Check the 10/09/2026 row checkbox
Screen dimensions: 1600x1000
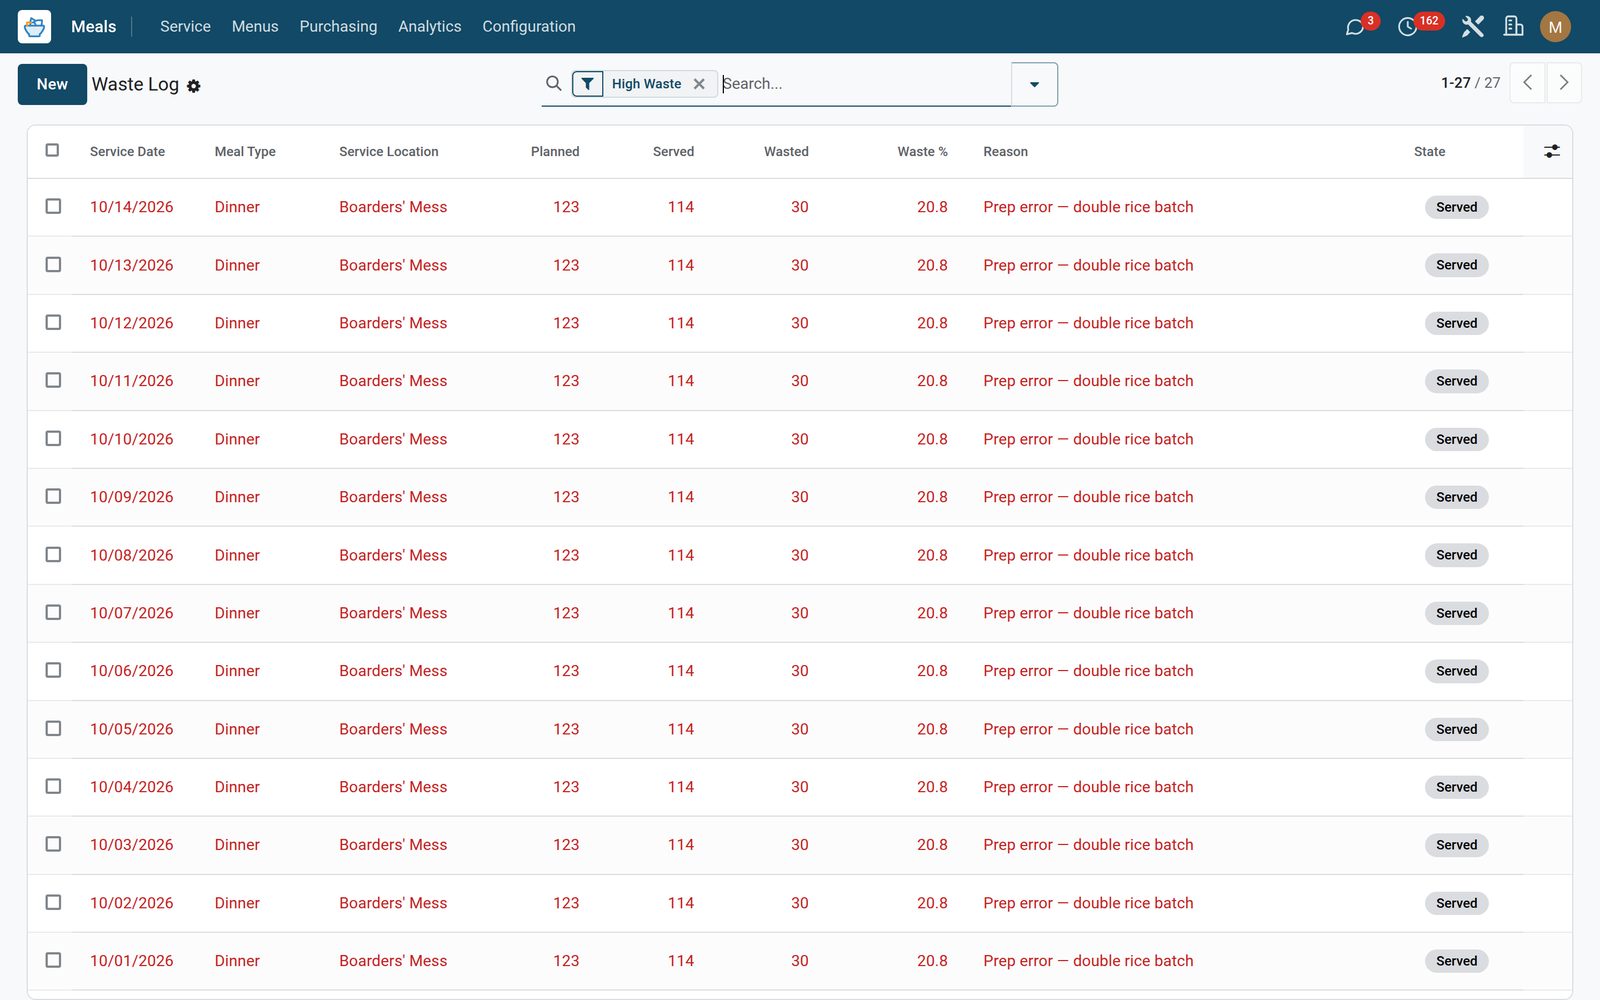[x=53, y=496]
